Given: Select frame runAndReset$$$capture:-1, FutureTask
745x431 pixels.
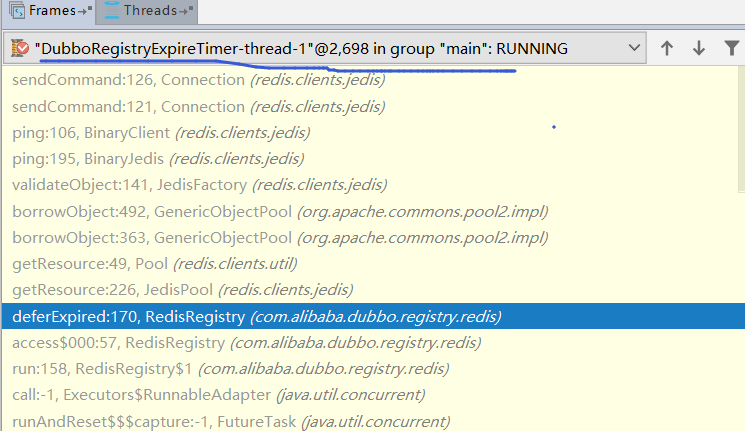Looking at the screenshot, I should [x=373, y=421].
